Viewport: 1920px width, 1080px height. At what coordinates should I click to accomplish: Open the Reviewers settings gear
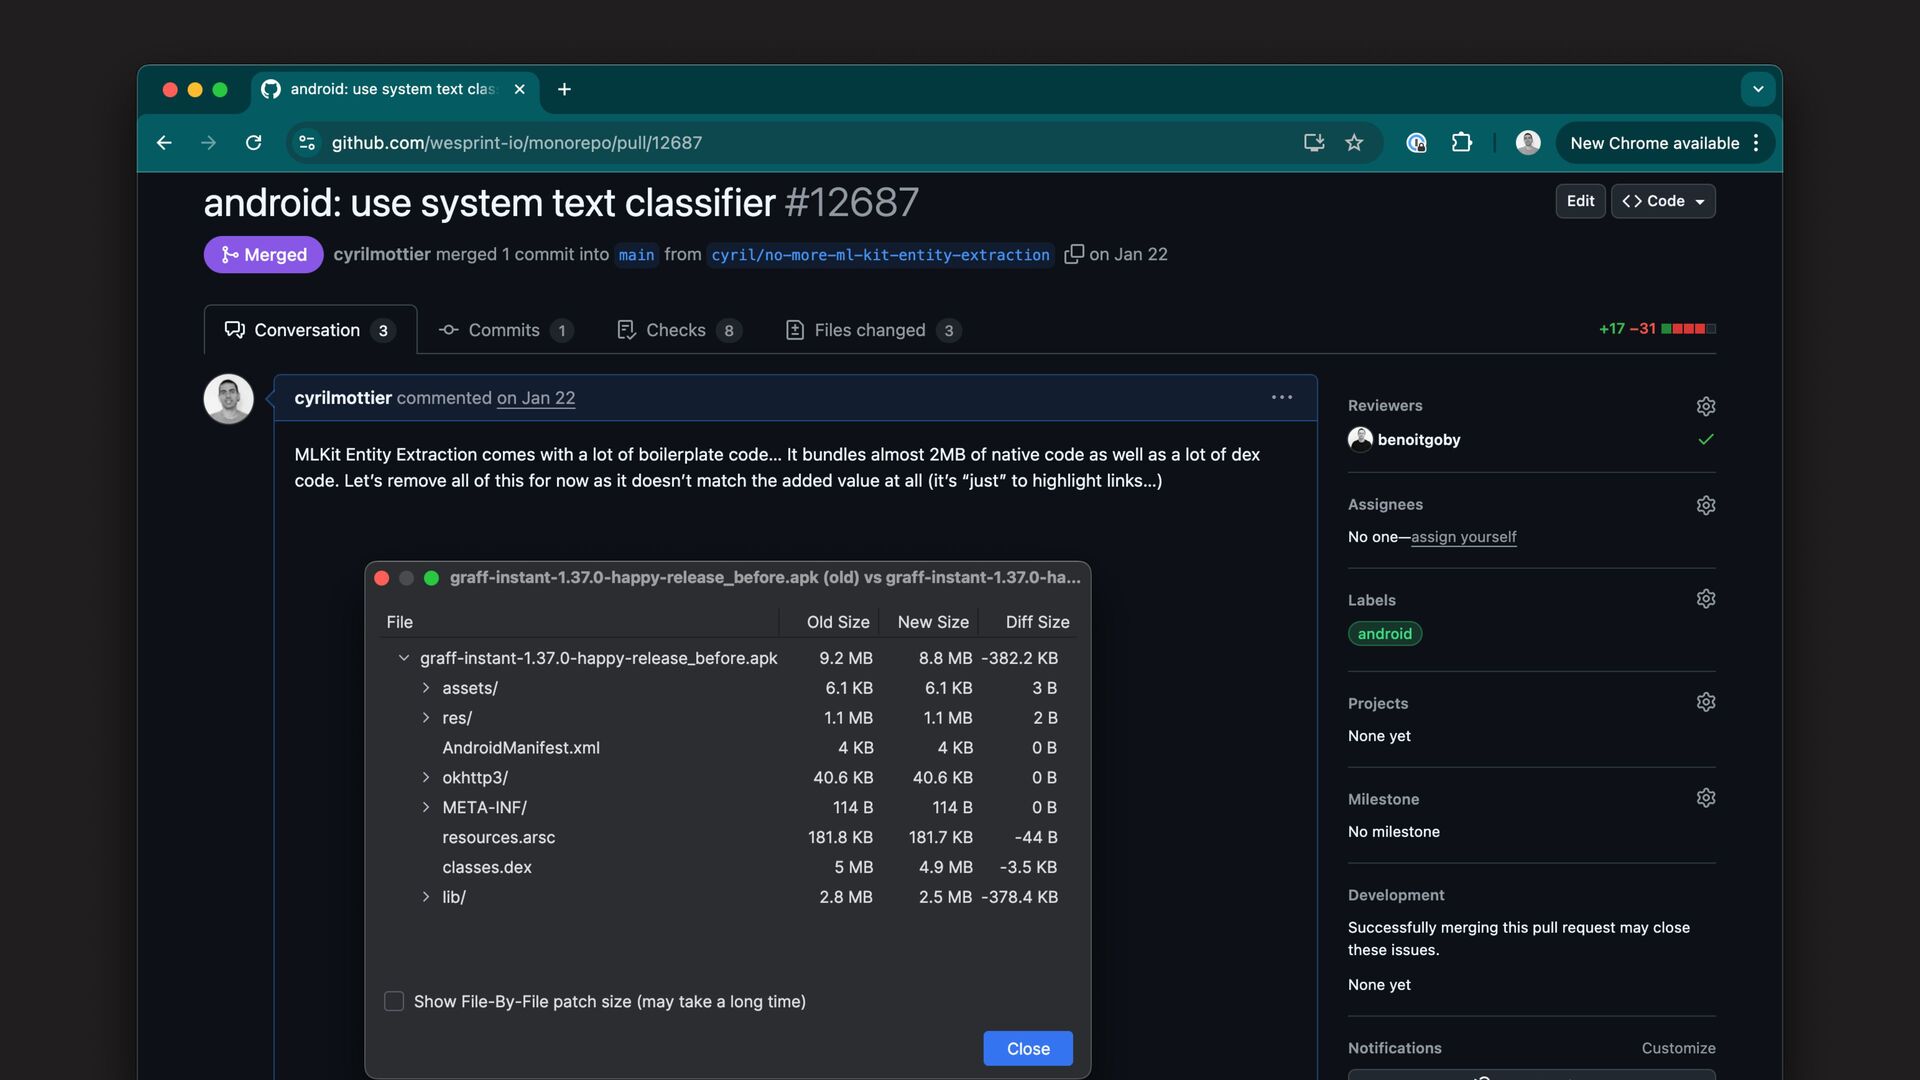click(1706, 406)
